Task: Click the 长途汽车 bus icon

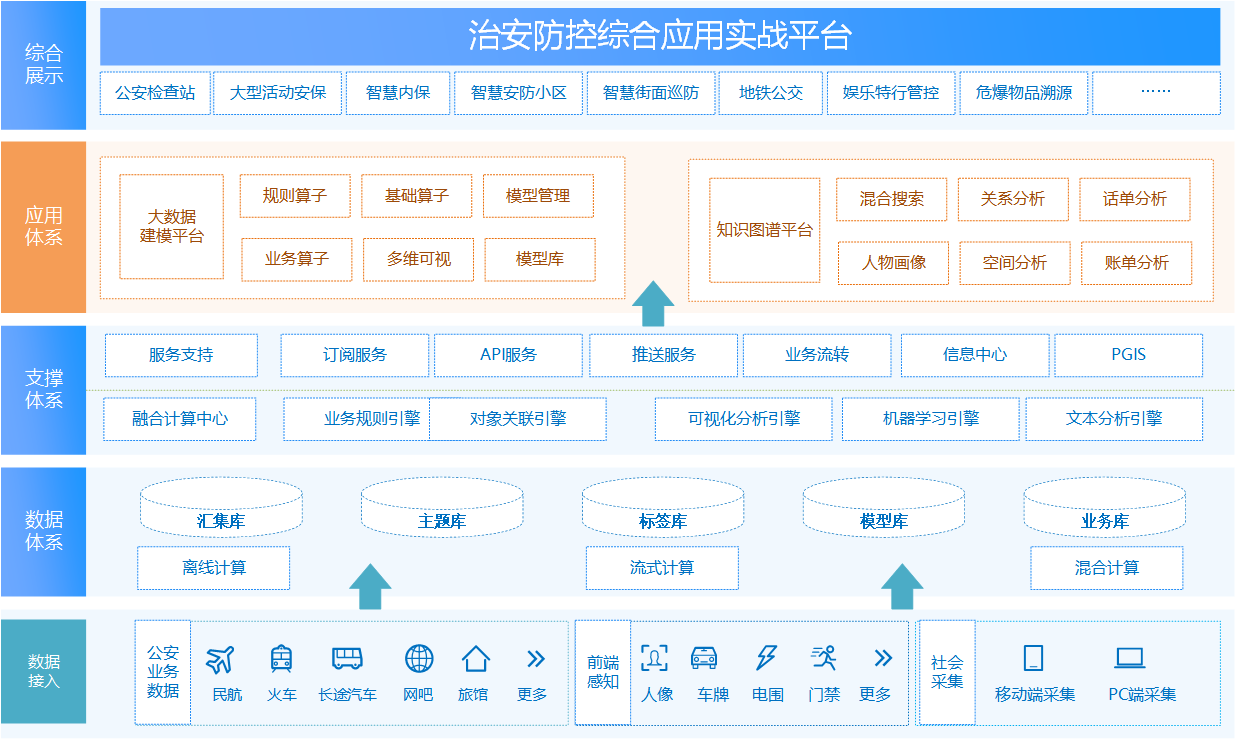Action: pos(347,658)
